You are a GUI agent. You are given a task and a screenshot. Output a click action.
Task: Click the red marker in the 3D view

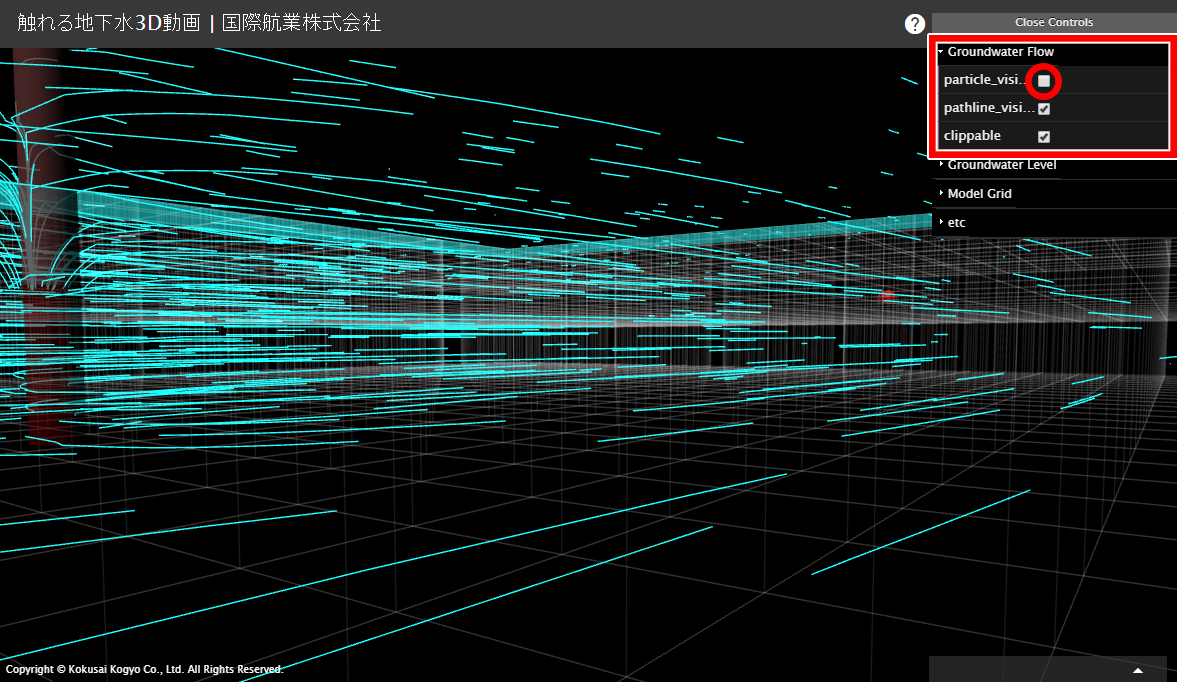pyautogui.click(x=887, y=297)
